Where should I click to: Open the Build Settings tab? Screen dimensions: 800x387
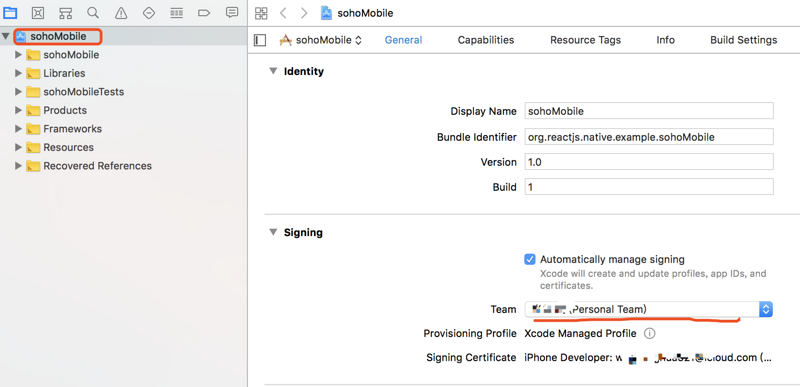coord(743,40)
